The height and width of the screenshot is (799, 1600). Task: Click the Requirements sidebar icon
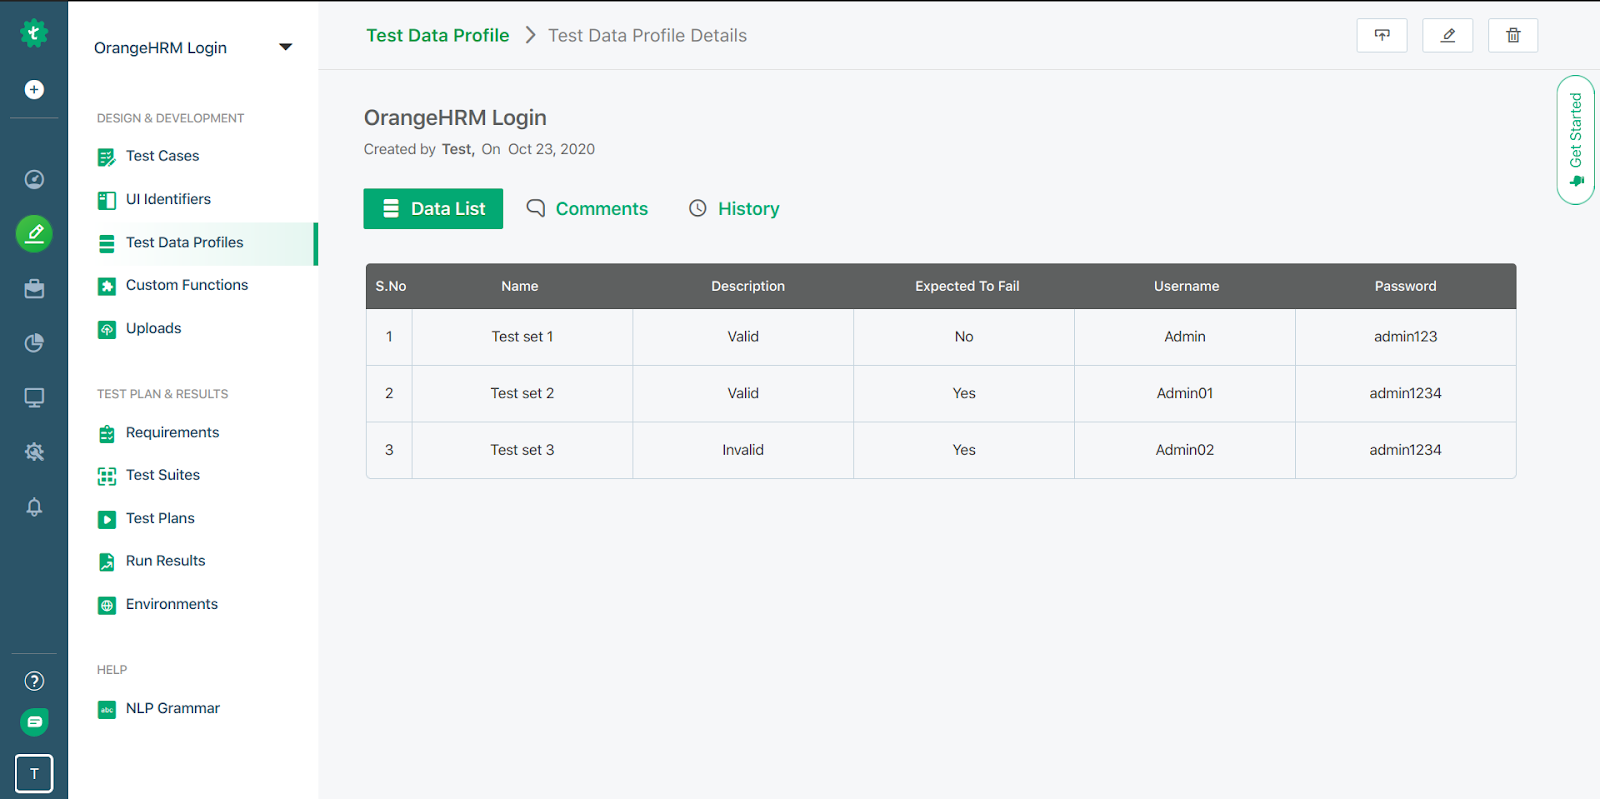[x=107, y=433]
